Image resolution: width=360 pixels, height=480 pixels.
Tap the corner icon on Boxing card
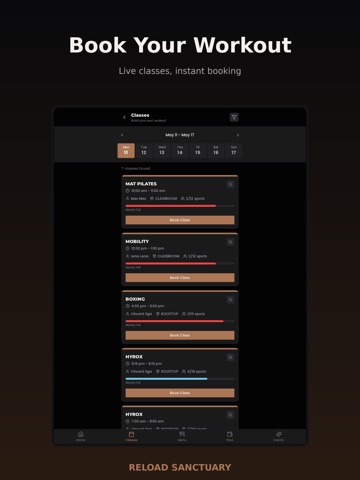point(230,300)
